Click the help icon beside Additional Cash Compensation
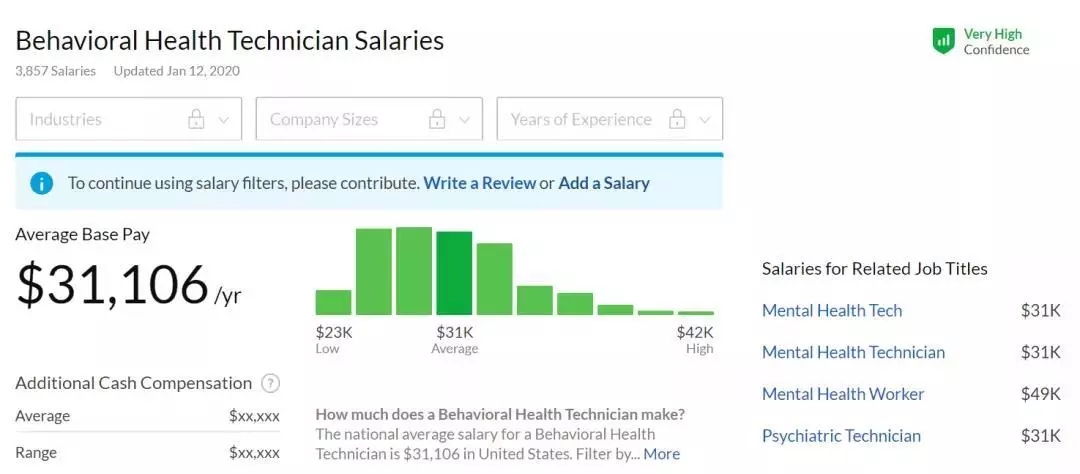 point(270,383)
